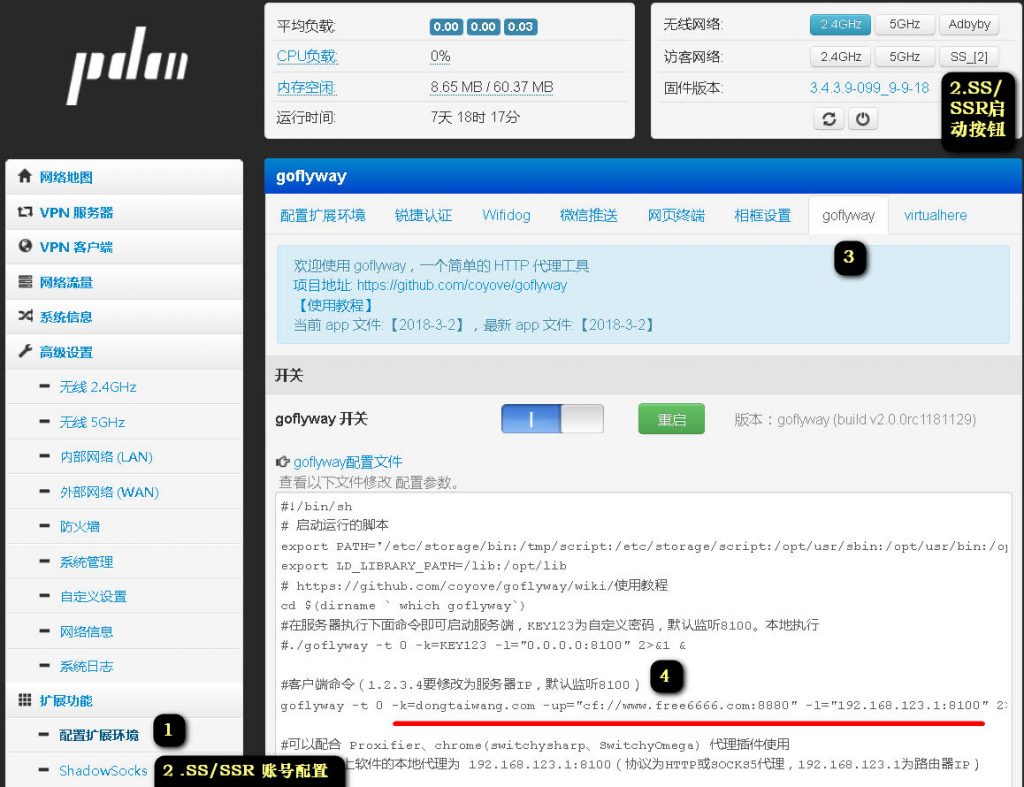The height and width of the screenshot is (787, 1024).
Task: Click the 网络流量 server icon
Action: (25, 281)
